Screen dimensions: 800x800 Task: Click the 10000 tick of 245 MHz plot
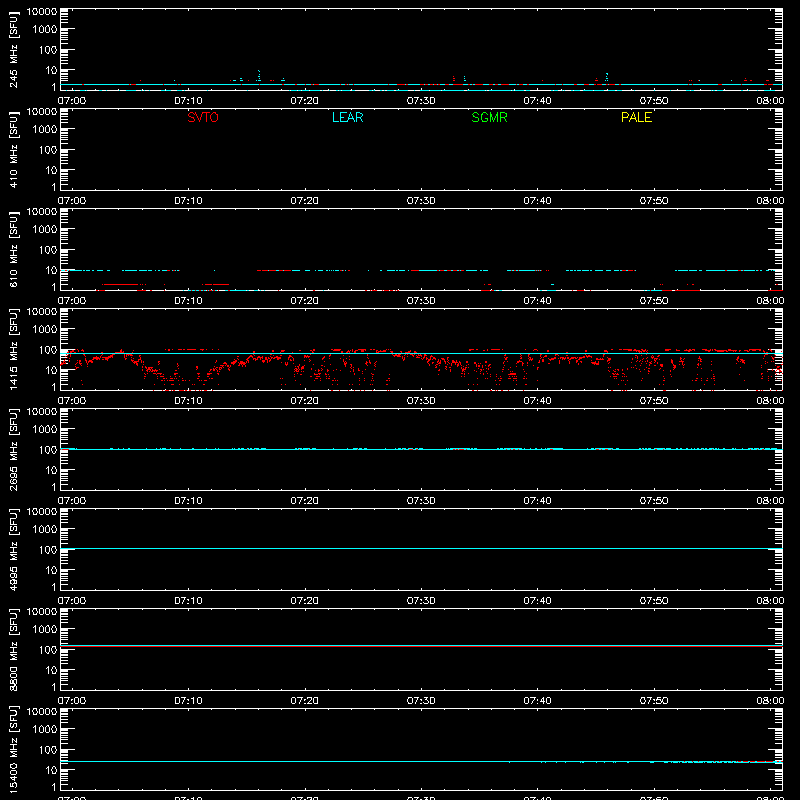(x=42, y=12)
